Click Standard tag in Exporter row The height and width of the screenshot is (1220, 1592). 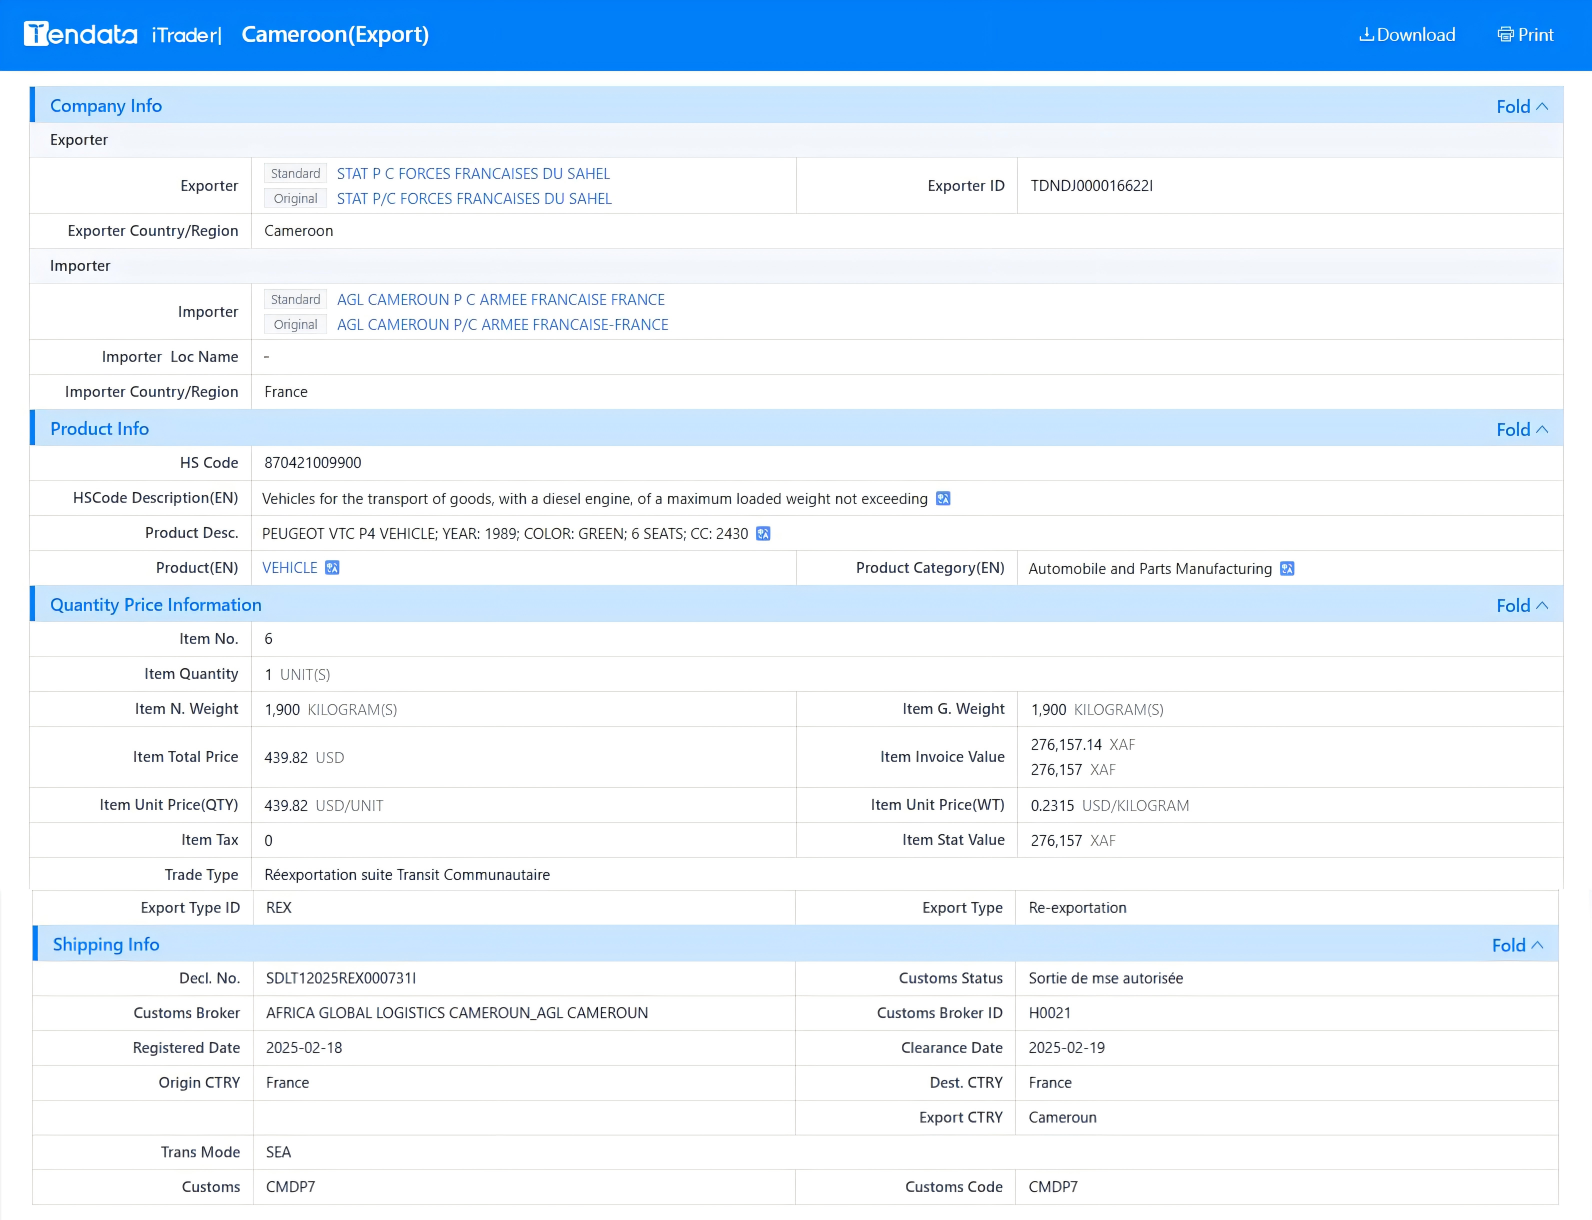(295, 173)
